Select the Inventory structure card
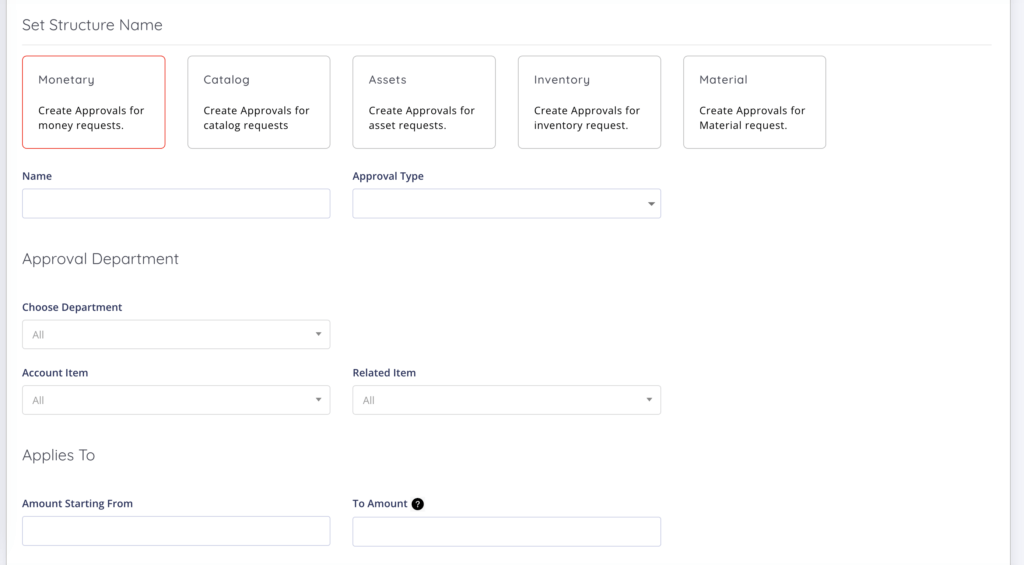Image resolution: width=1024 pixels, height=565 pixels. 589,102
